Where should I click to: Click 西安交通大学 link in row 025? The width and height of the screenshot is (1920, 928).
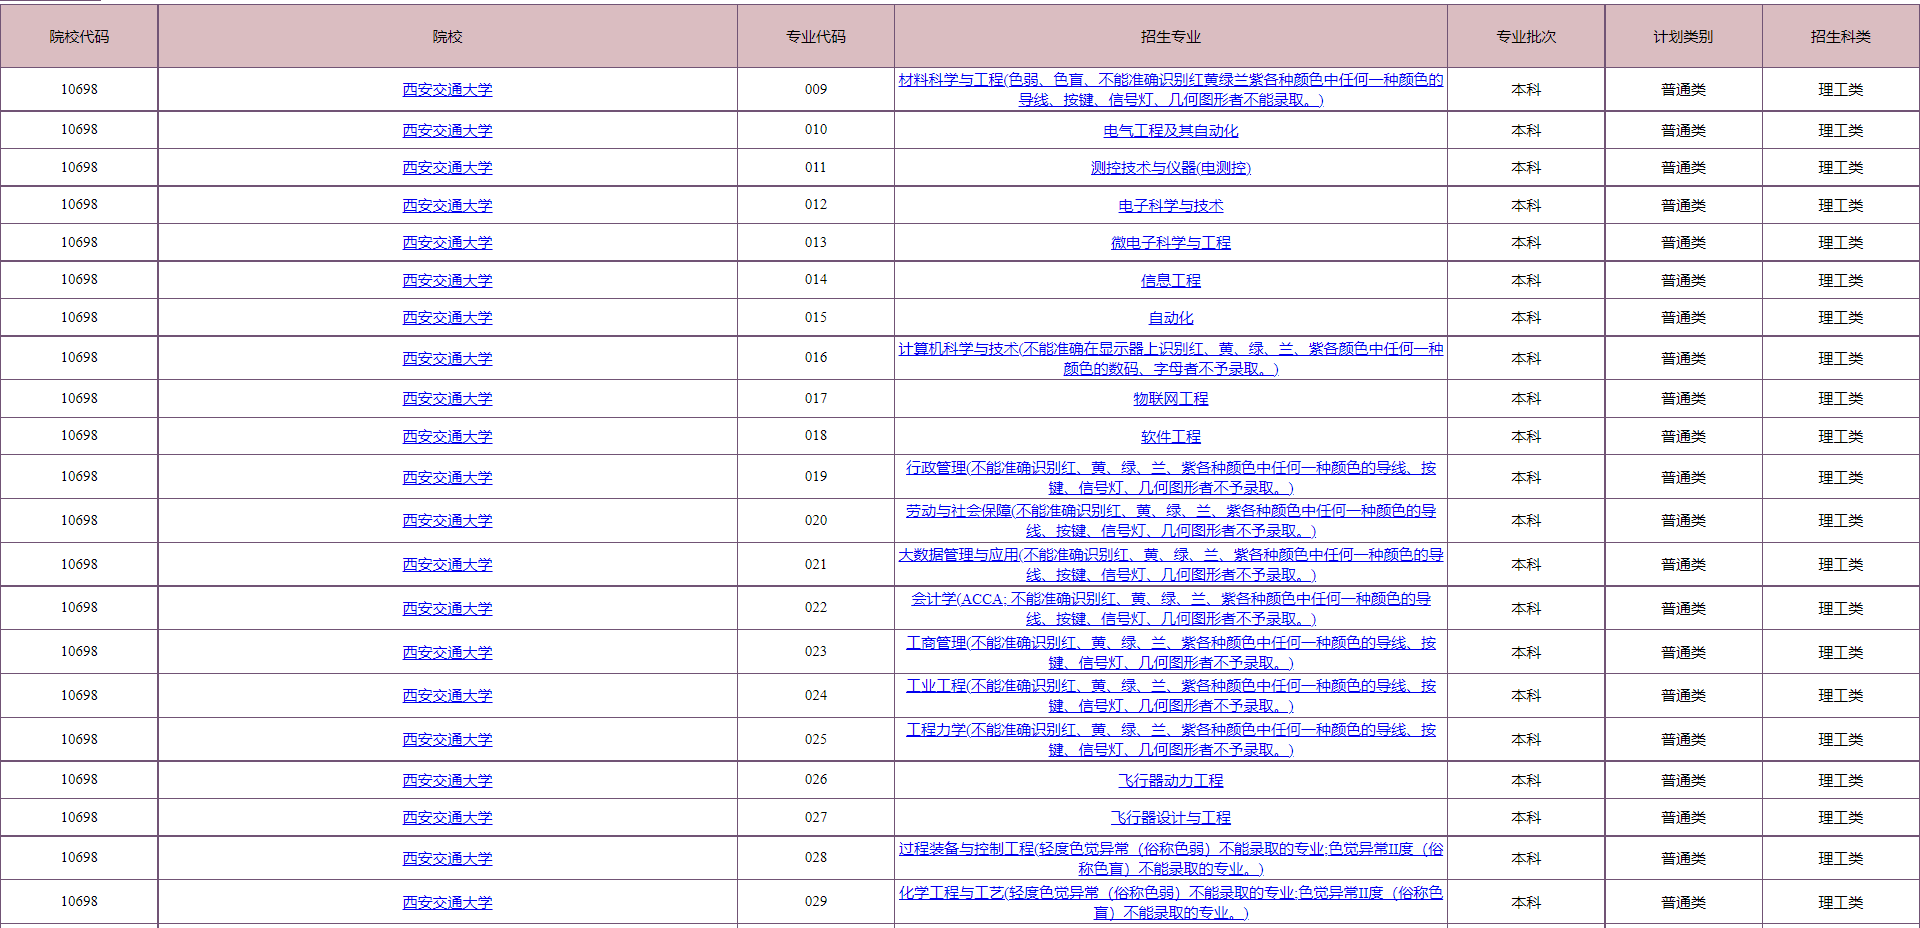[x=447, y=740]
